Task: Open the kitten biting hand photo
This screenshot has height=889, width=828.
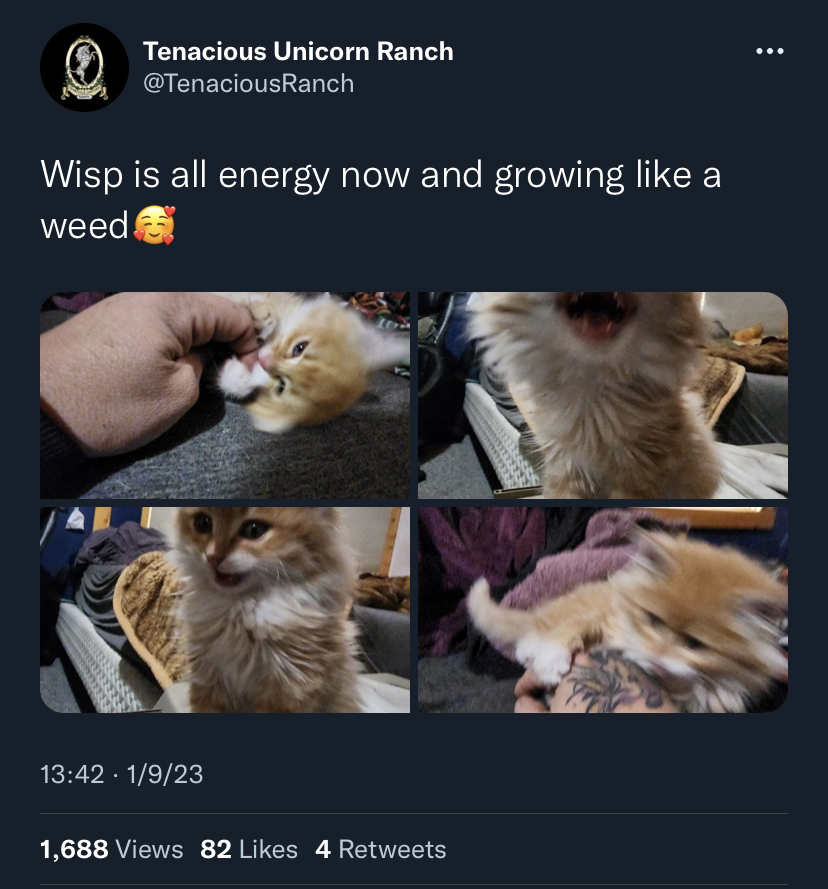Action: coord(225,395)
